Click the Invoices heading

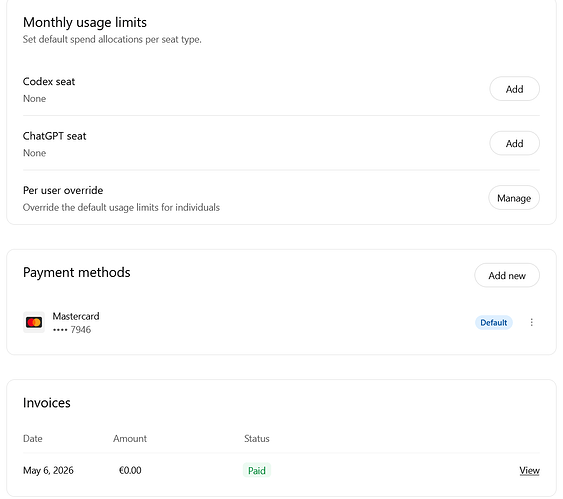point(47,403)
